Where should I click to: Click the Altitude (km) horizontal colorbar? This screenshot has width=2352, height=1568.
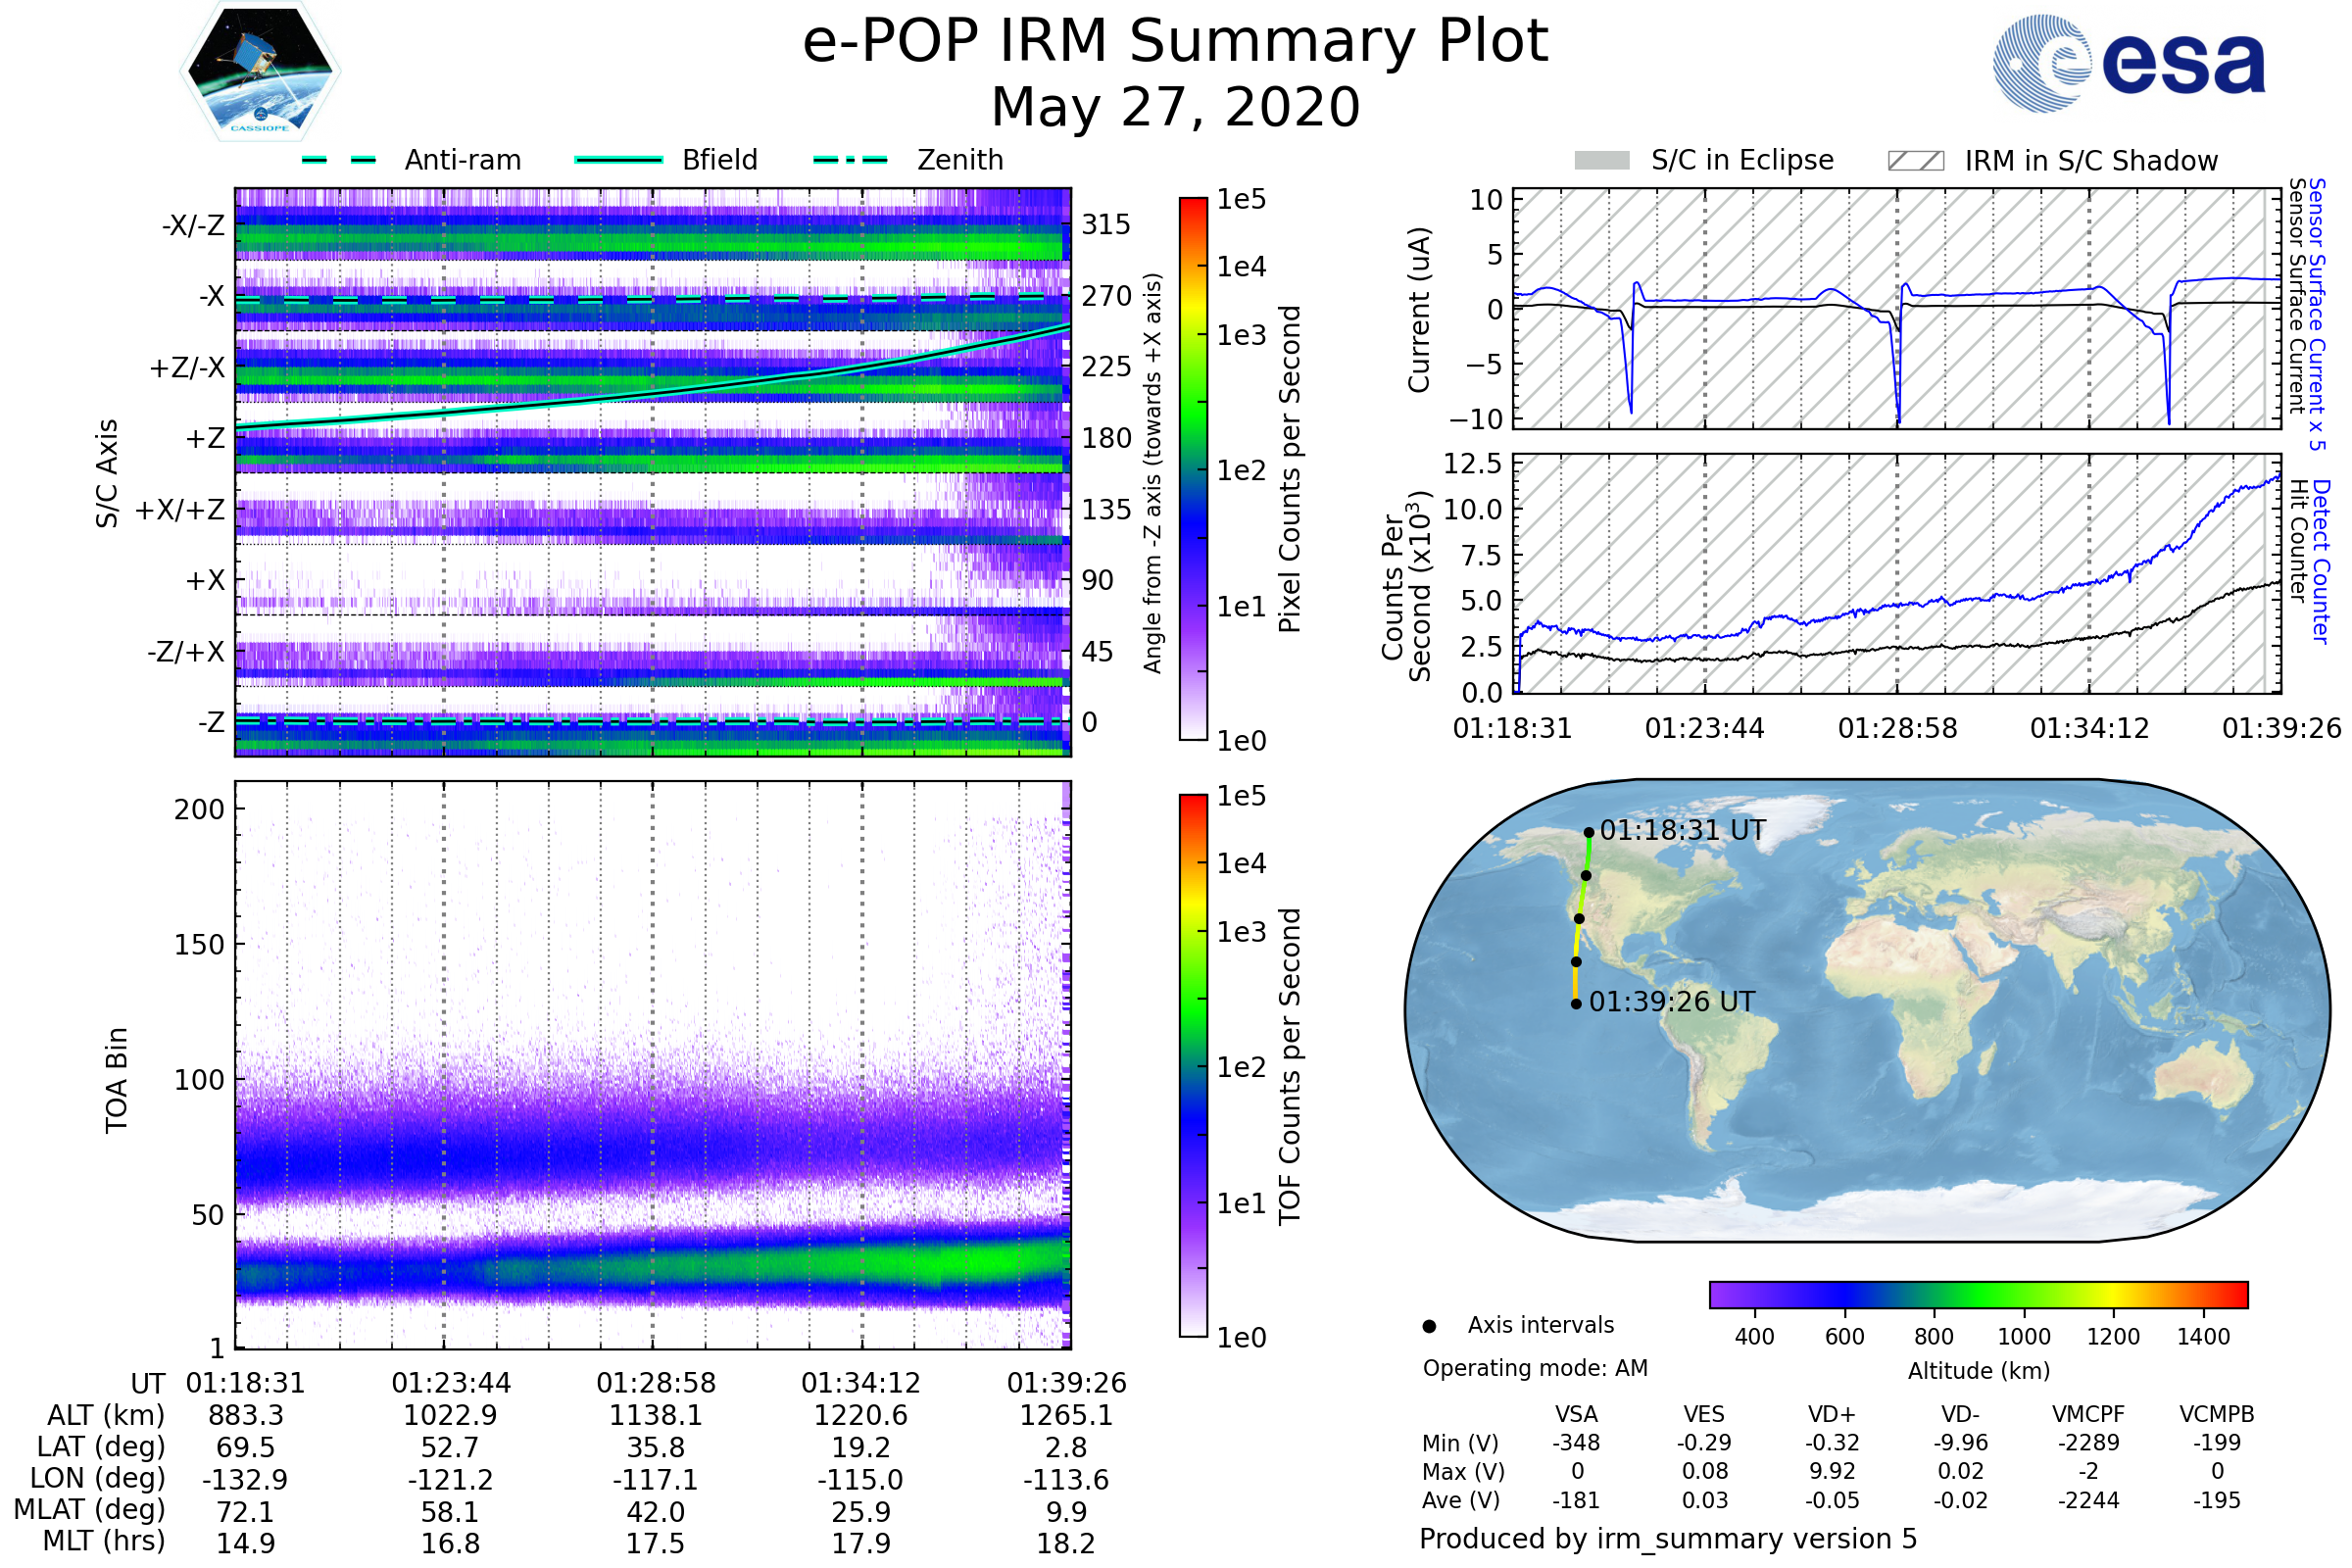tap(1978, 1294)
